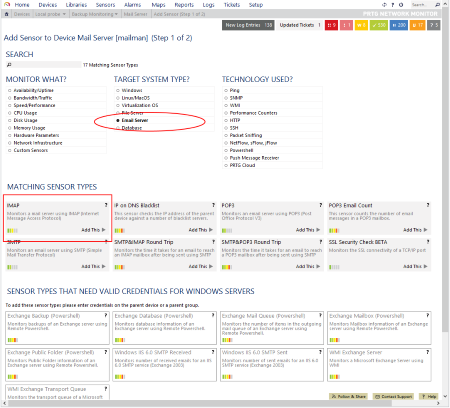Click Add This on SSL Security Check card
Screen dimensions: 450x408
click(x=415, y=266)
